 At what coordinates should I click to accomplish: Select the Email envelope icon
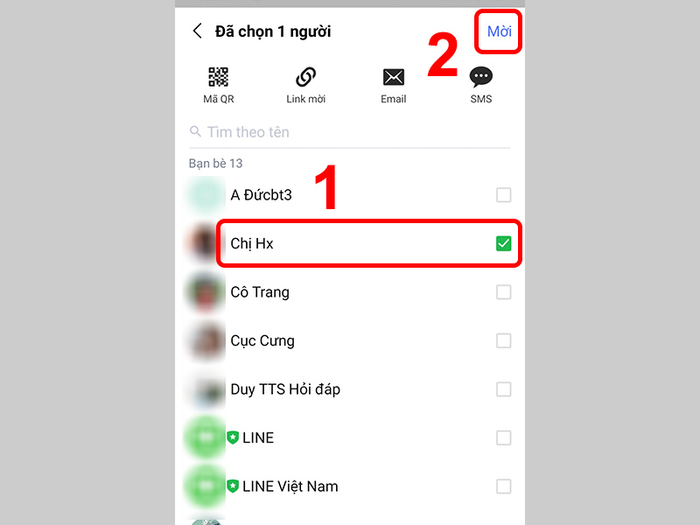pos(393,77)
